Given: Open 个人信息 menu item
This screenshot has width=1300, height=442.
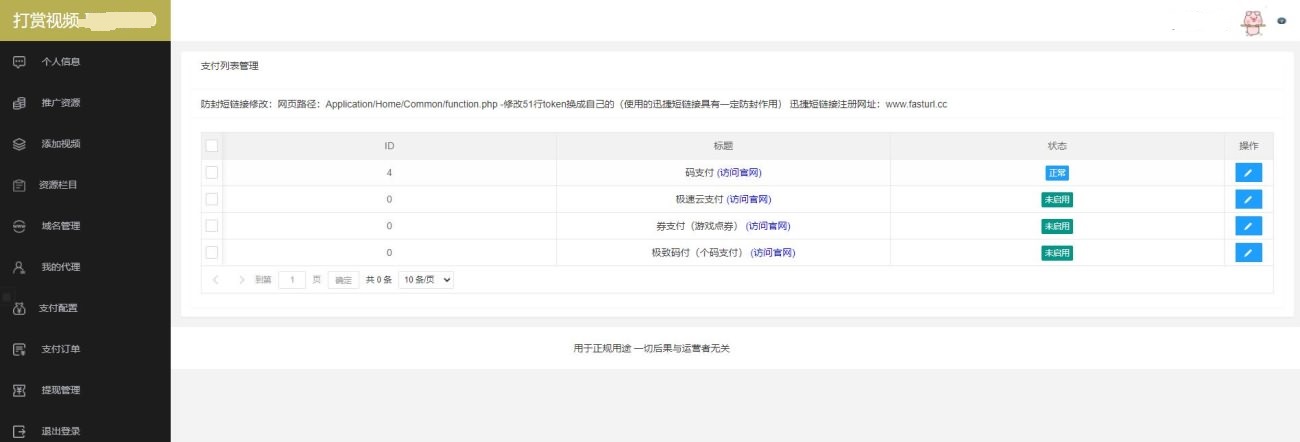Looking at the screenshot, I should (85, 62).
